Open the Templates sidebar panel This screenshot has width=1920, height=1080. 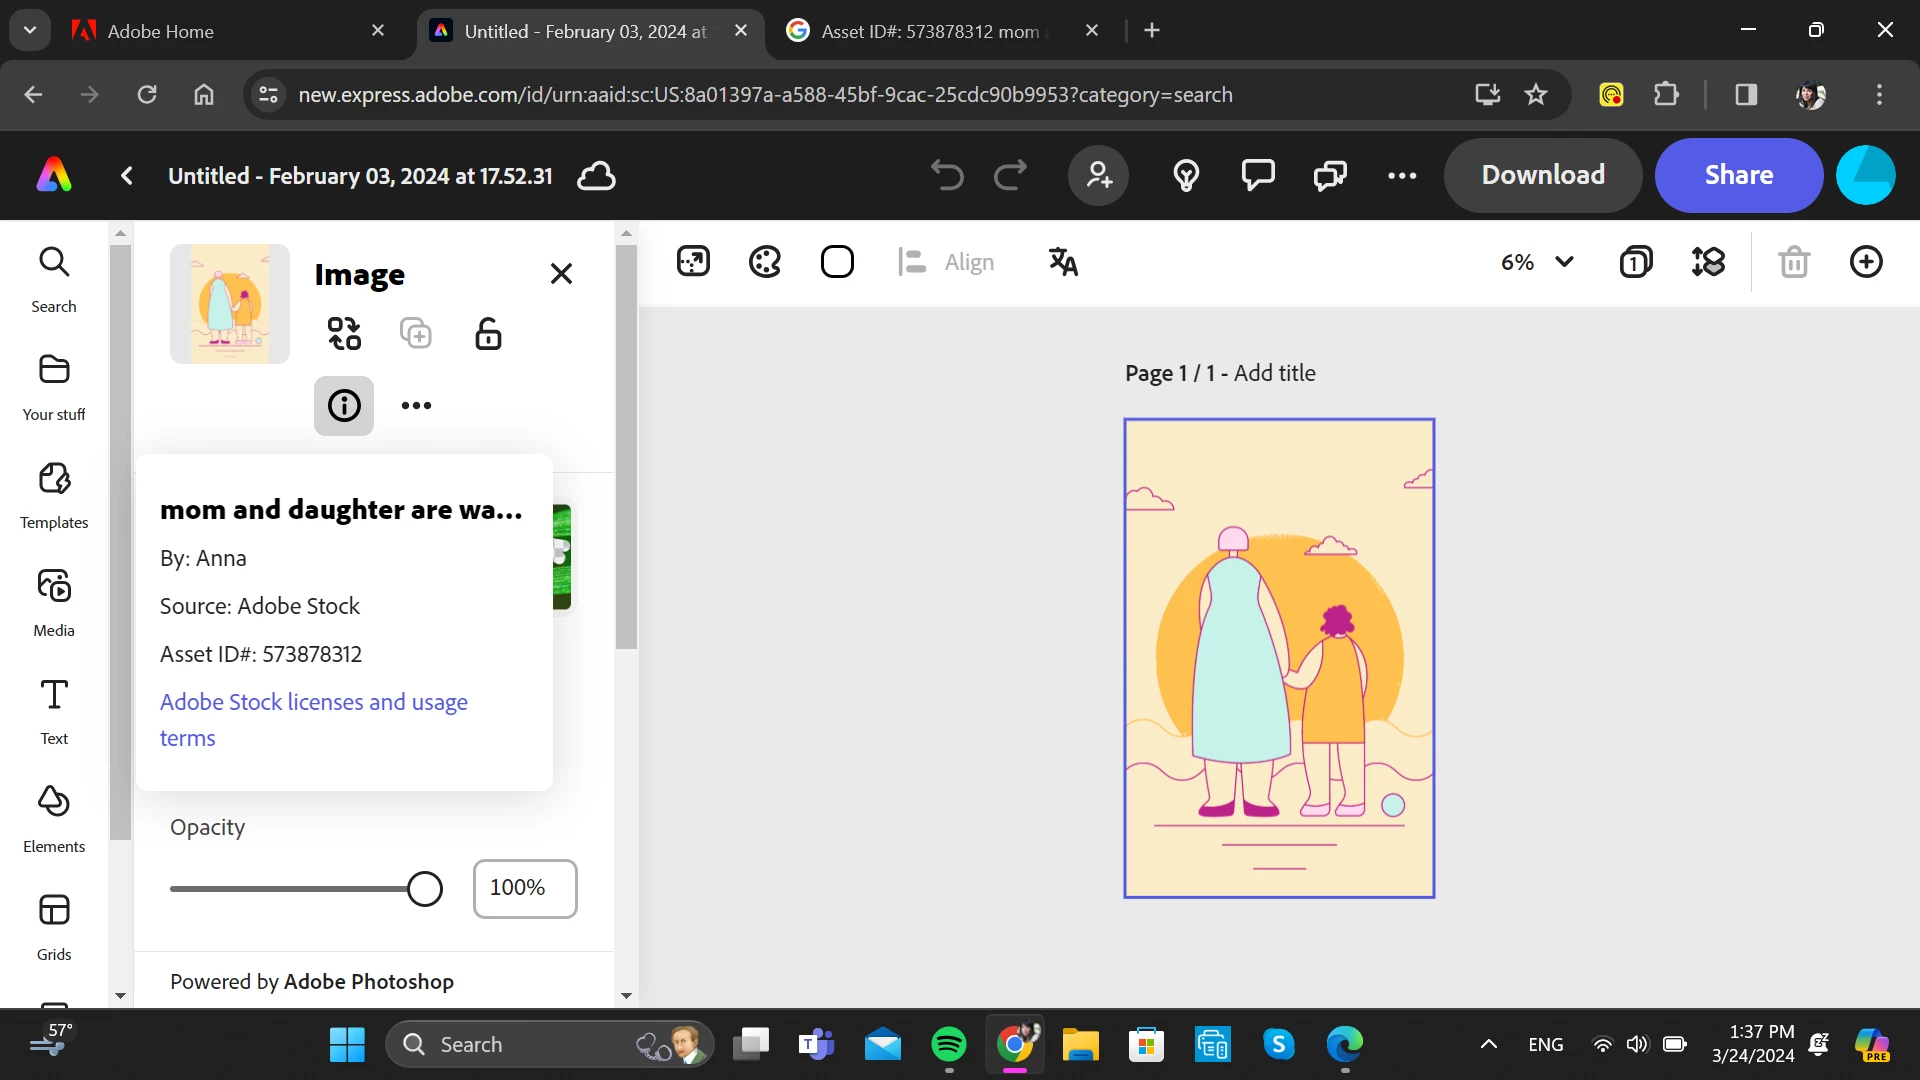pos(54,496)
